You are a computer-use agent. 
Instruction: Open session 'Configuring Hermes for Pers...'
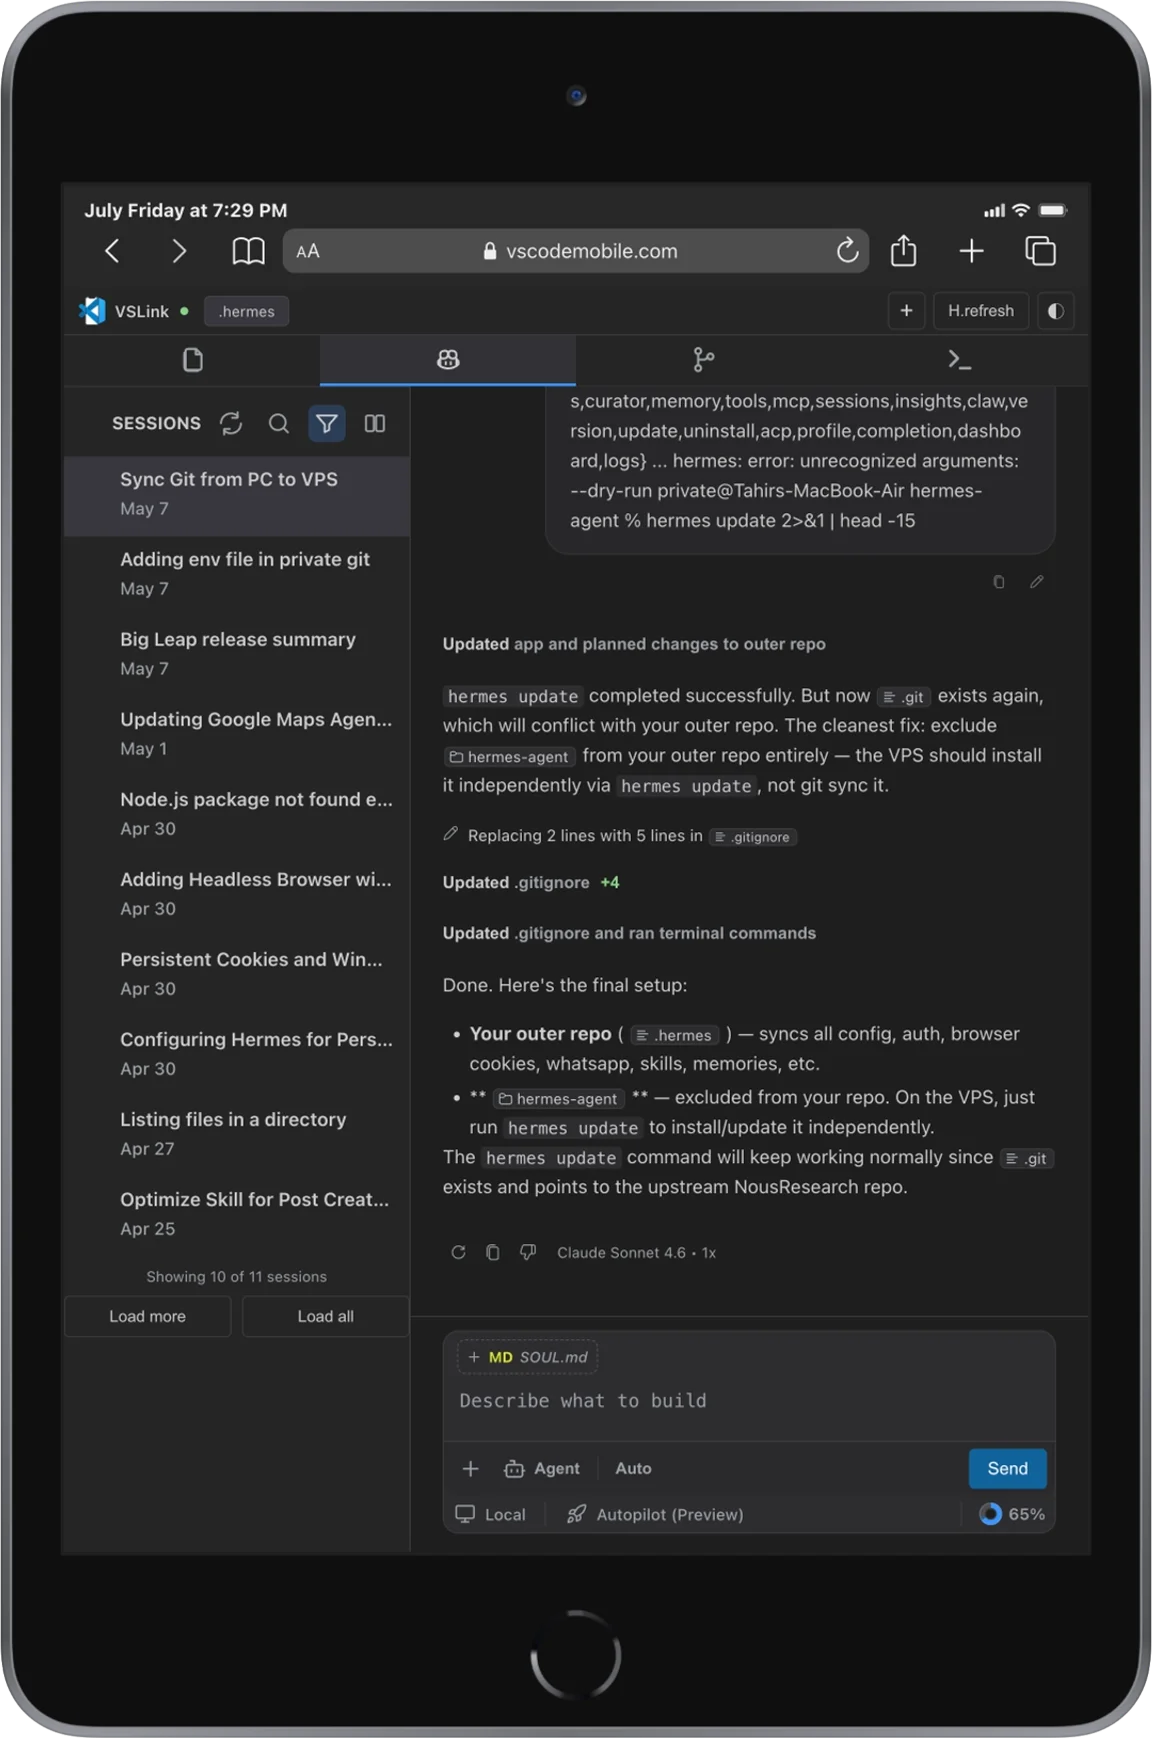(237, 1054)
